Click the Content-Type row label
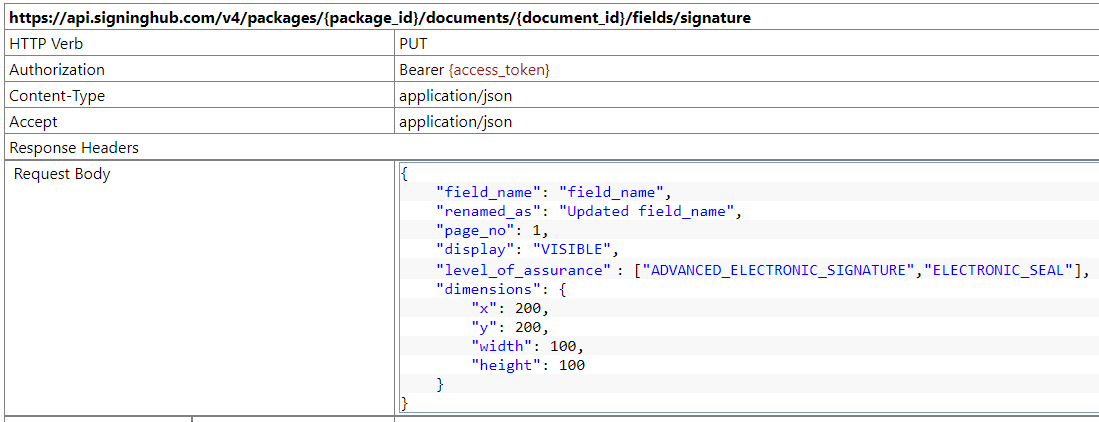Screen dimensions: 1099x422 click(x=57, y=96)
